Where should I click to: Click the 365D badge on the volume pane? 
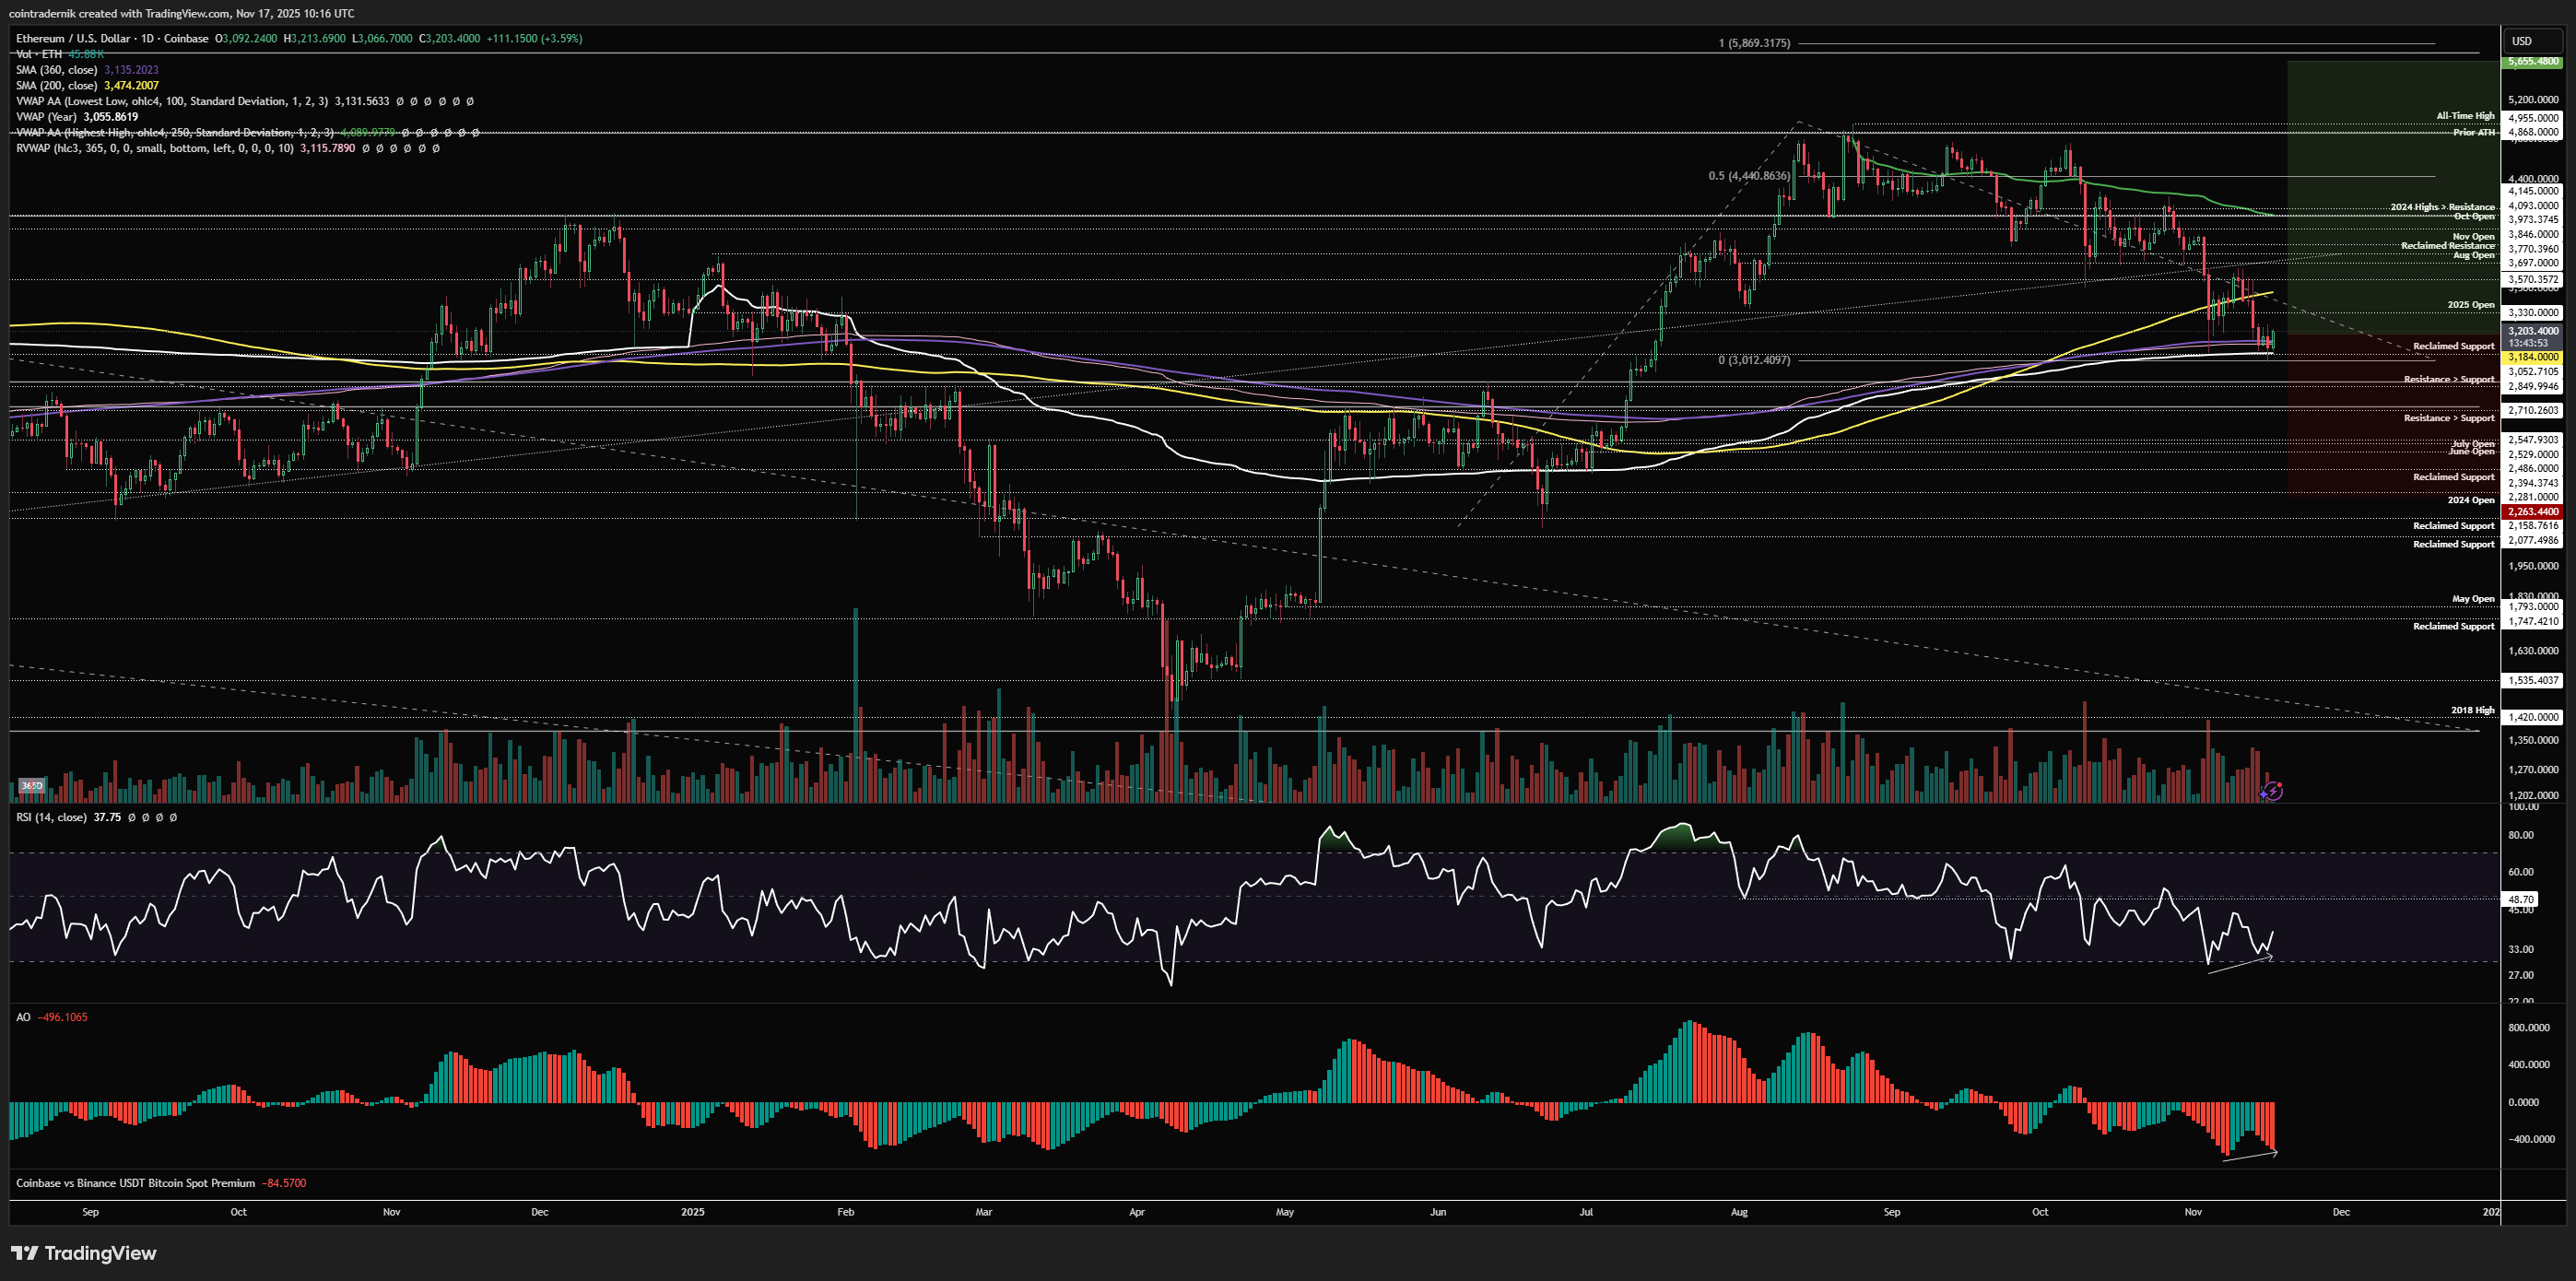click(32, 786)
